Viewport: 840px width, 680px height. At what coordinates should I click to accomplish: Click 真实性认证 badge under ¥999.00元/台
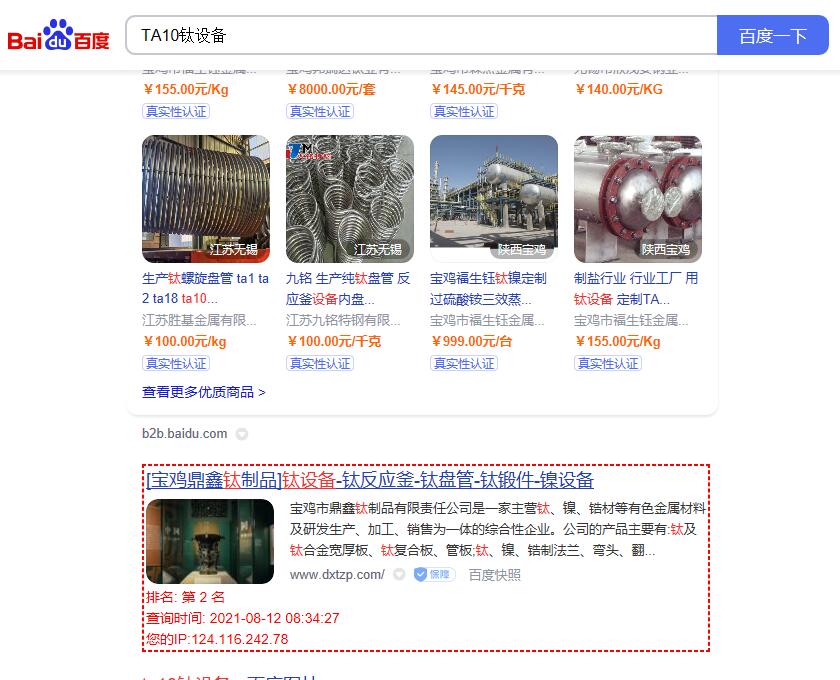pos(464,364)
